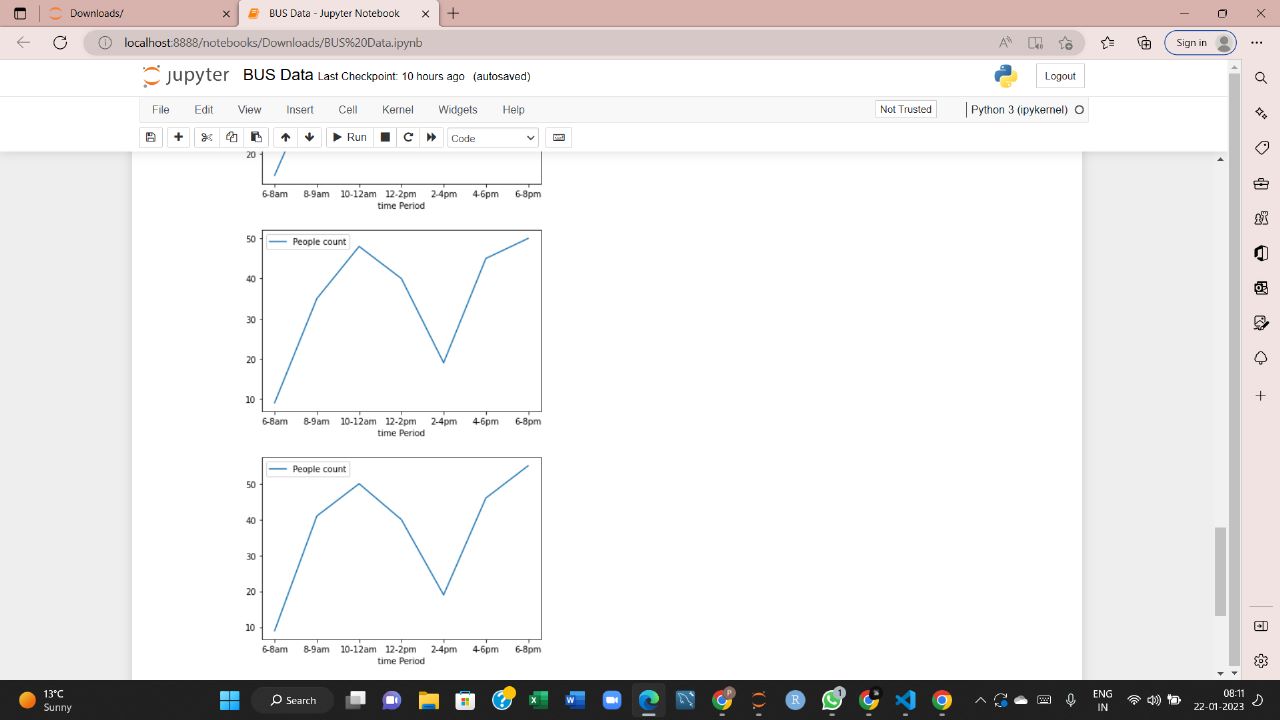Open Edge sidebar search icon
The image size is (1280, 720).
[x=1261, y=78]
